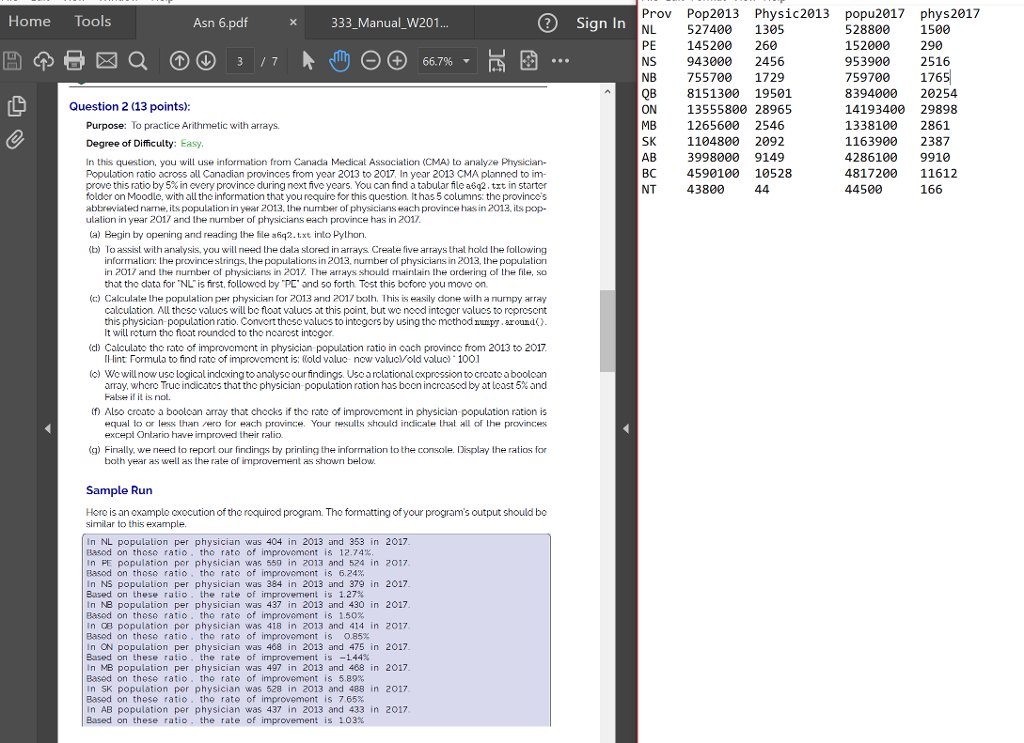1024x743 pixels.
Task: Switch to the Home tab
Action: [30, 21]
